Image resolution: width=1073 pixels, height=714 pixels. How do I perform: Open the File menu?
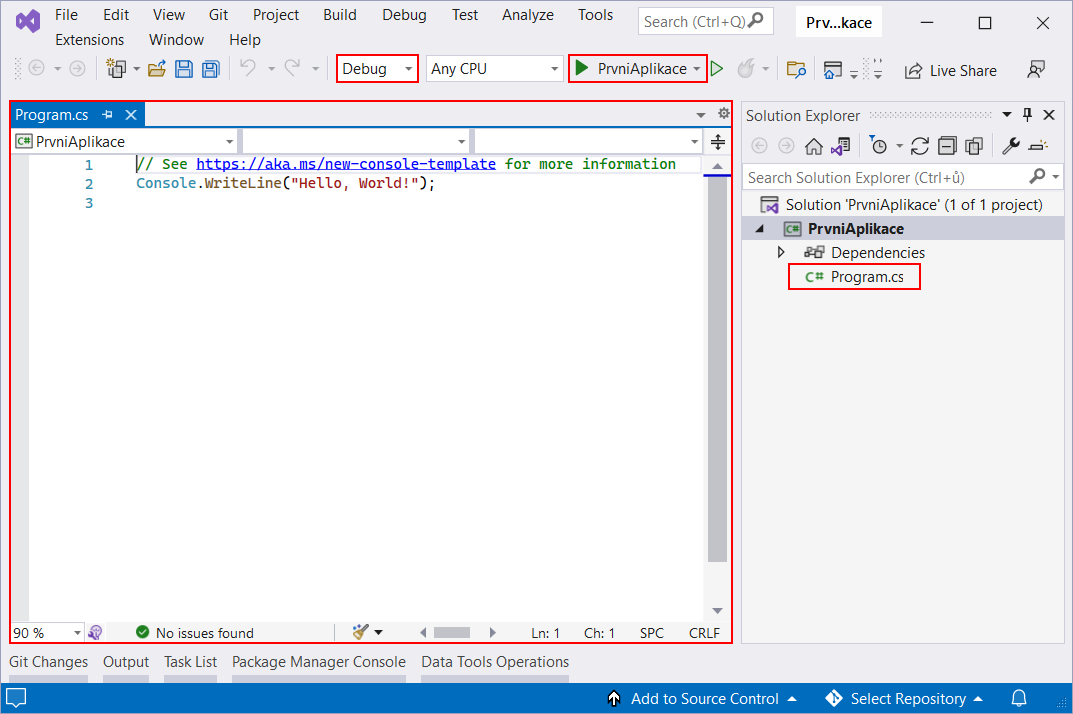pyautogui.click(x=66, y=15)
